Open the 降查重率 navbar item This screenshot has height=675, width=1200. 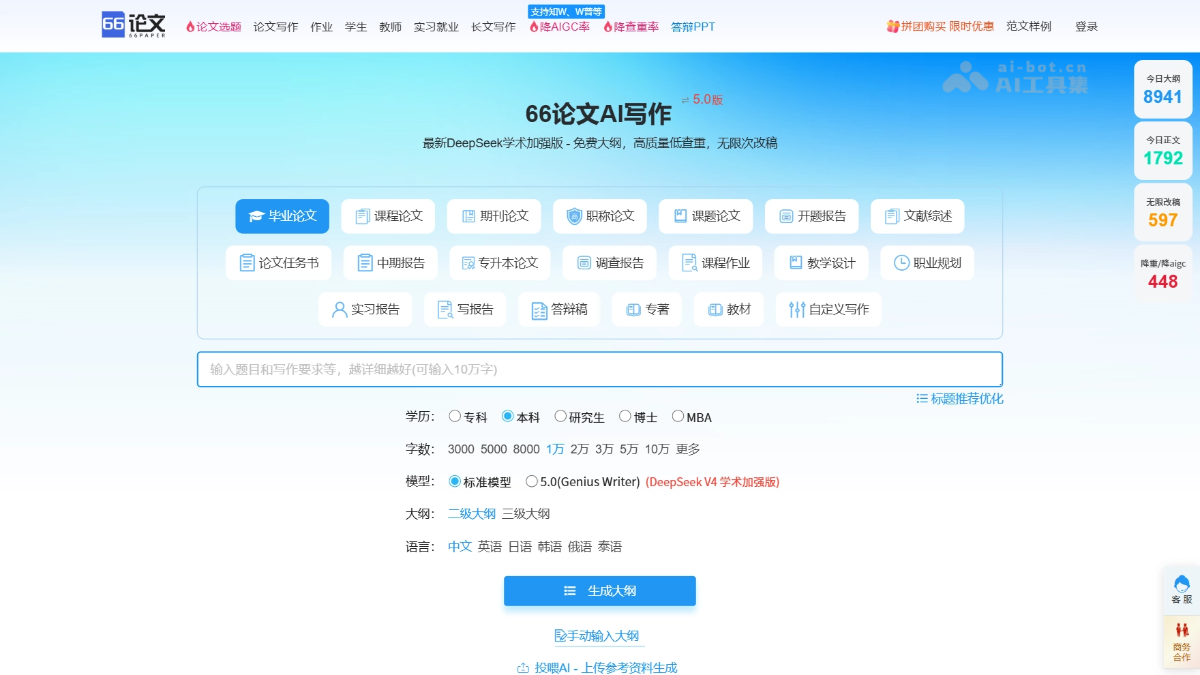click(x=631, y=27)
